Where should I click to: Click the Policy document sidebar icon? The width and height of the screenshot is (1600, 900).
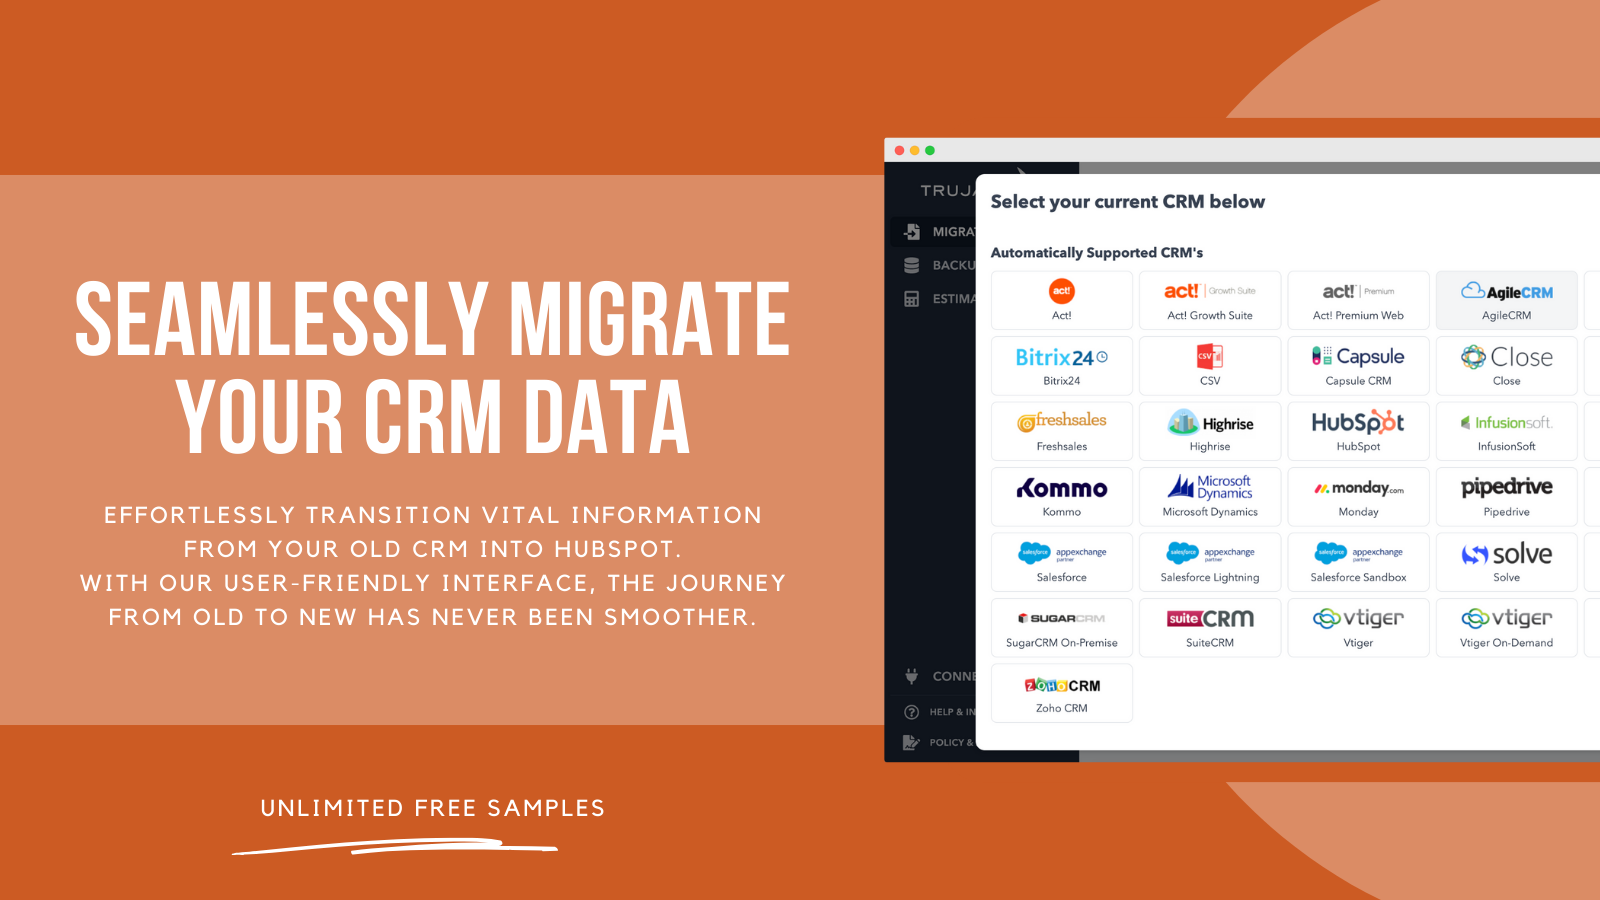[911, 744]
